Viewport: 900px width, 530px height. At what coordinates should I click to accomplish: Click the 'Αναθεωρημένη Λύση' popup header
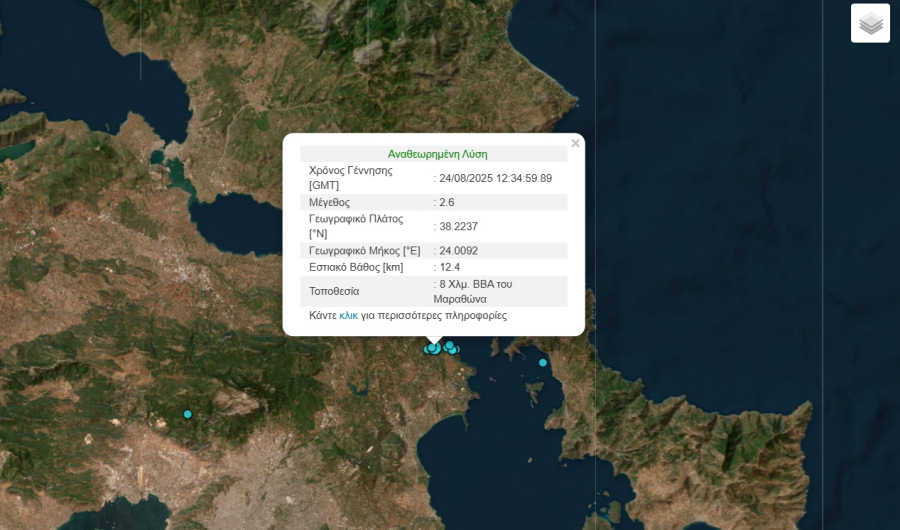(437, 154)
